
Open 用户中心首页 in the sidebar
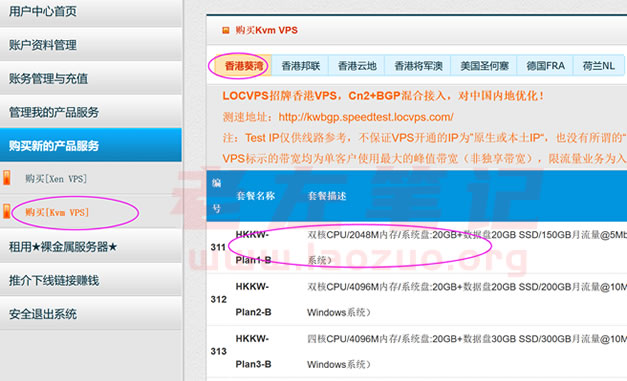91,12
